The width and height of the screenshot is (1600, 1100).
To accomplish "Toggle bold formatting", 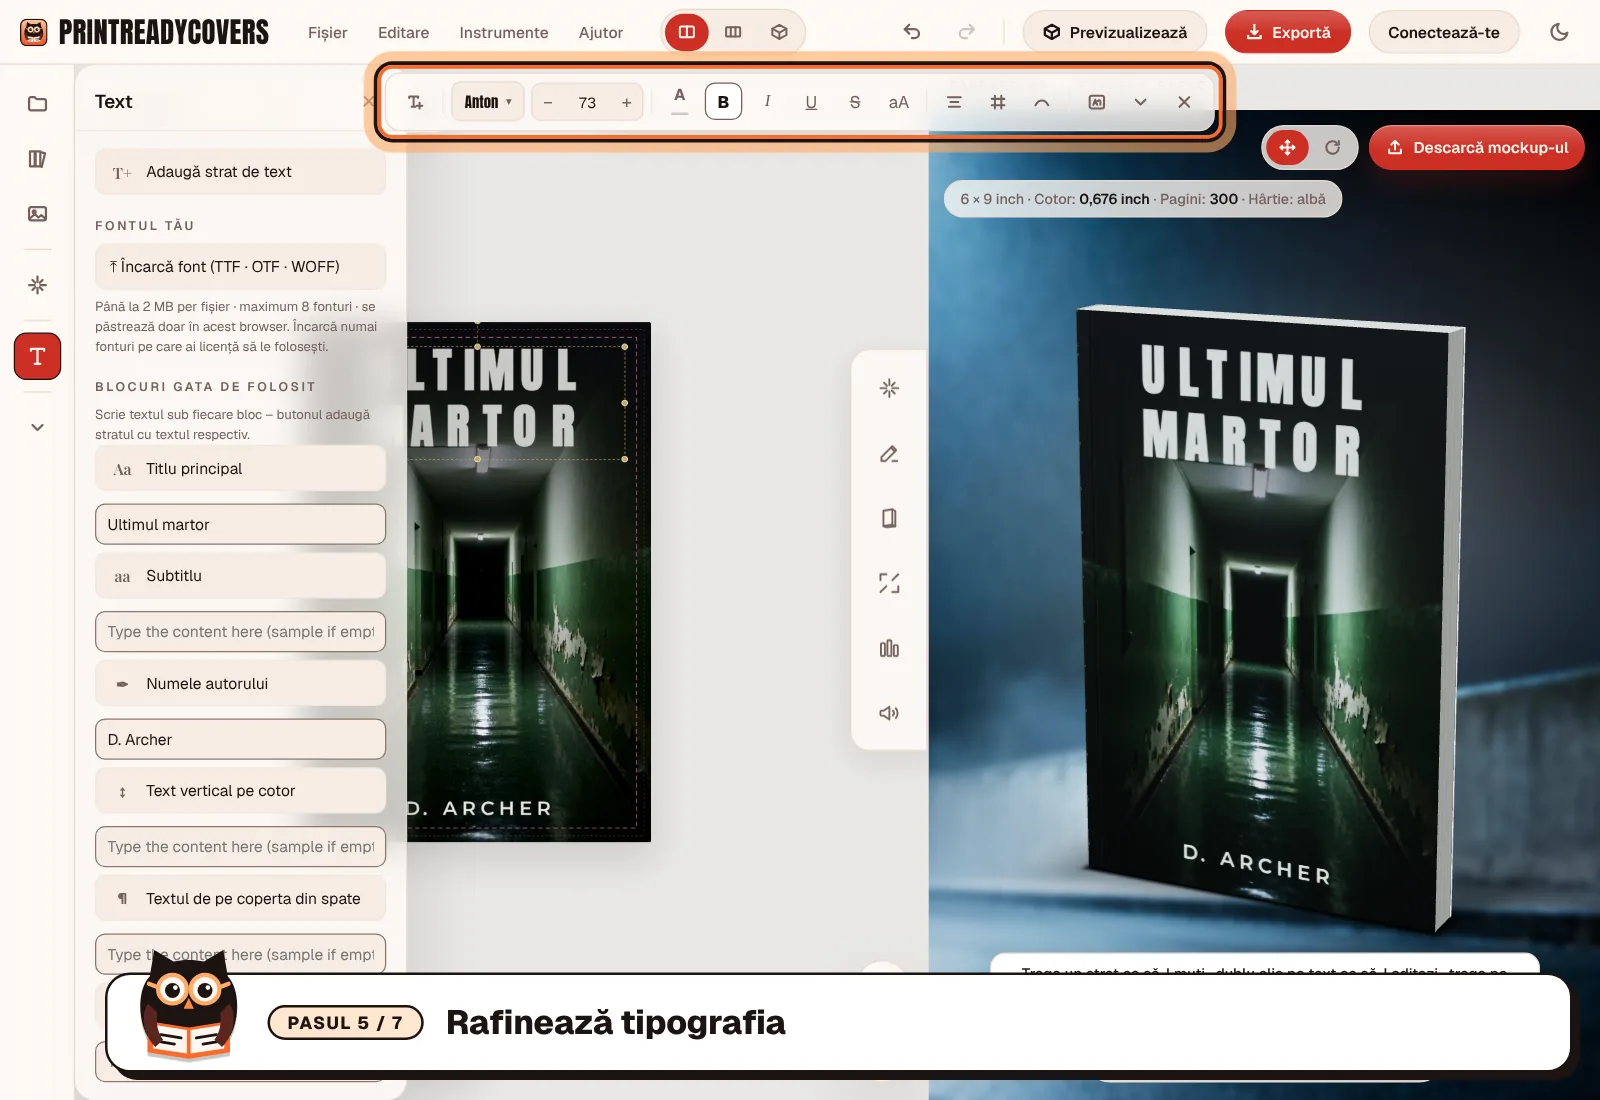I will (x=723, y=102).
